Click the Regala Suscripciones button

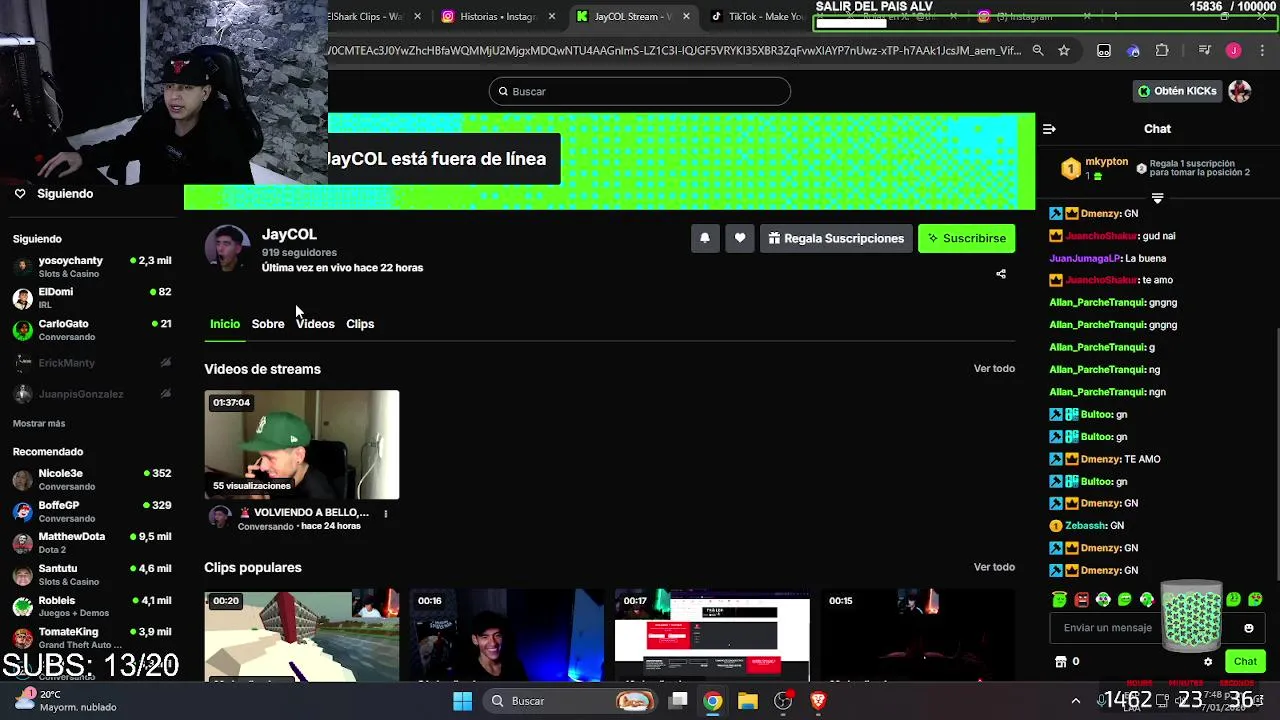(836, 238)
